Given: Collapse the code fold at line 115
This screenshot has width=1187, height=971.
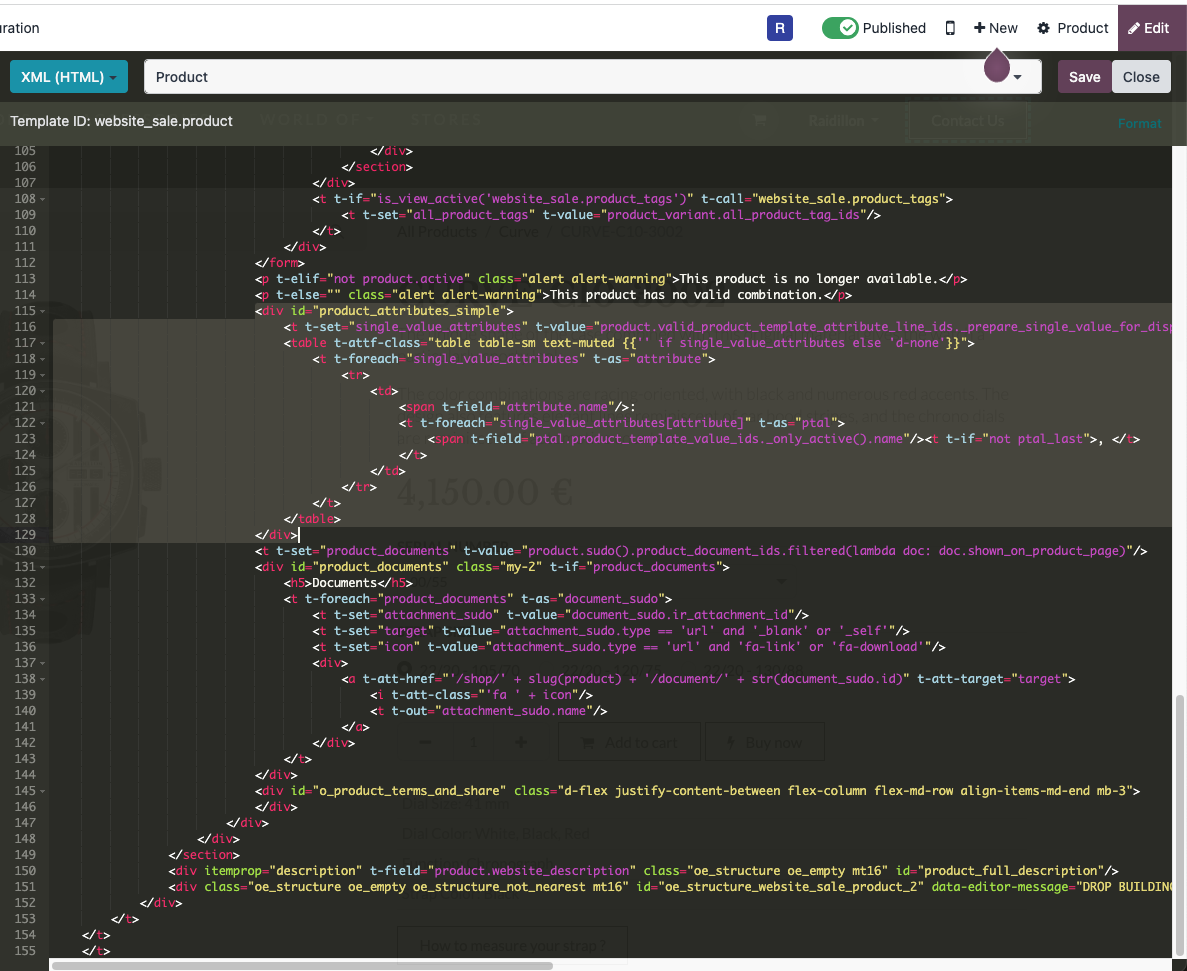Looking at the screenshot, I should pyautogui.click(x=42, y=311).
